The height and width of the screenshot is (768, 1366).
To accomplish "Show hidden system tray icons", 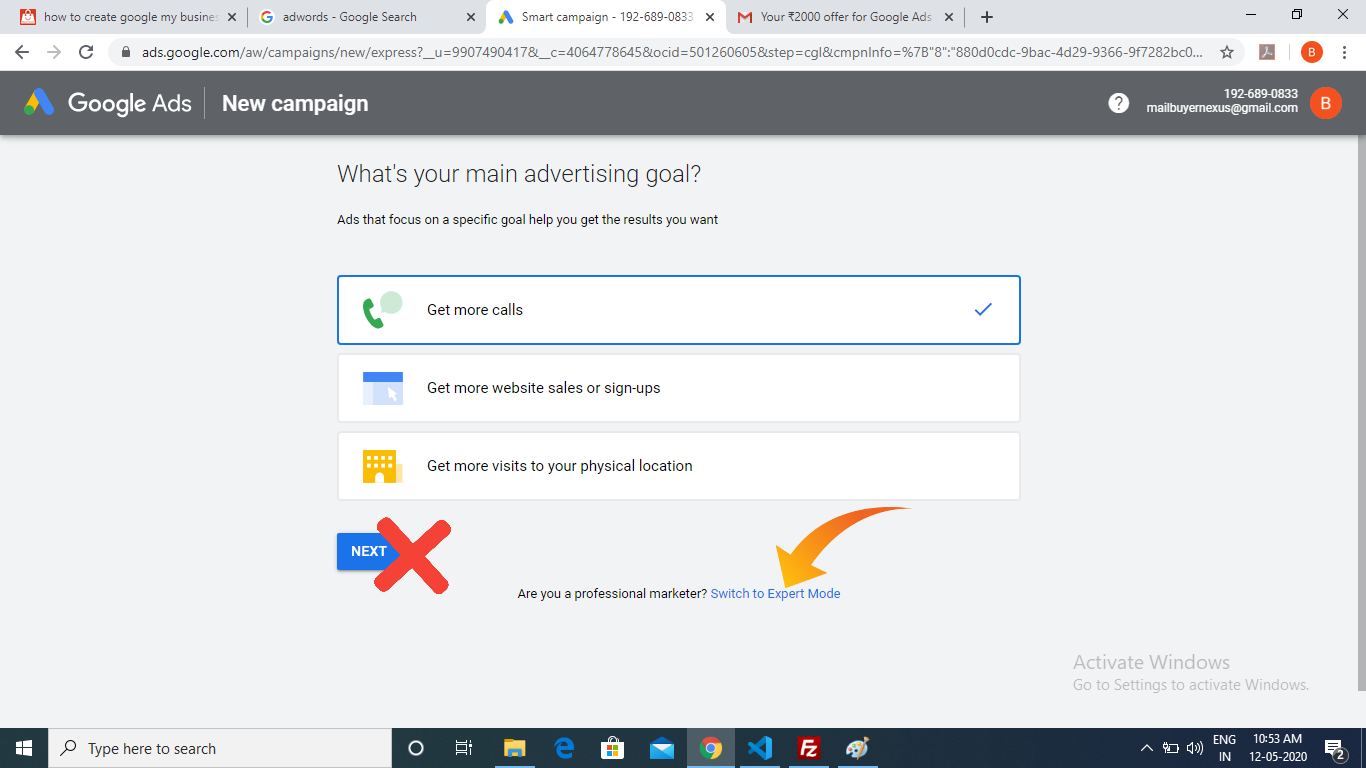I will point(1147,748).
